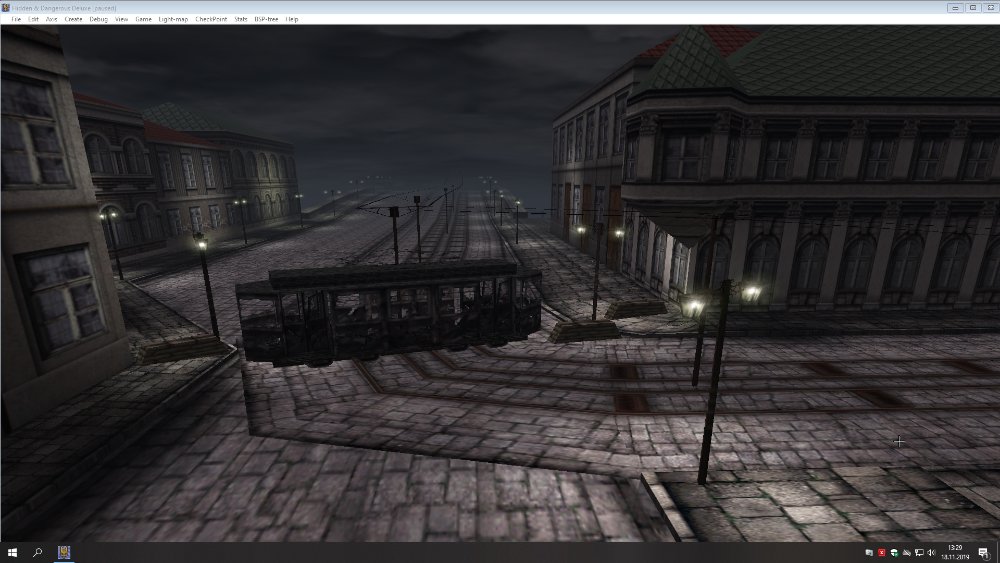Image resolution: width=1000 pixels, height=563 pixels.
Task: Open the Stats menu
Action: click(x=240, y=19)
